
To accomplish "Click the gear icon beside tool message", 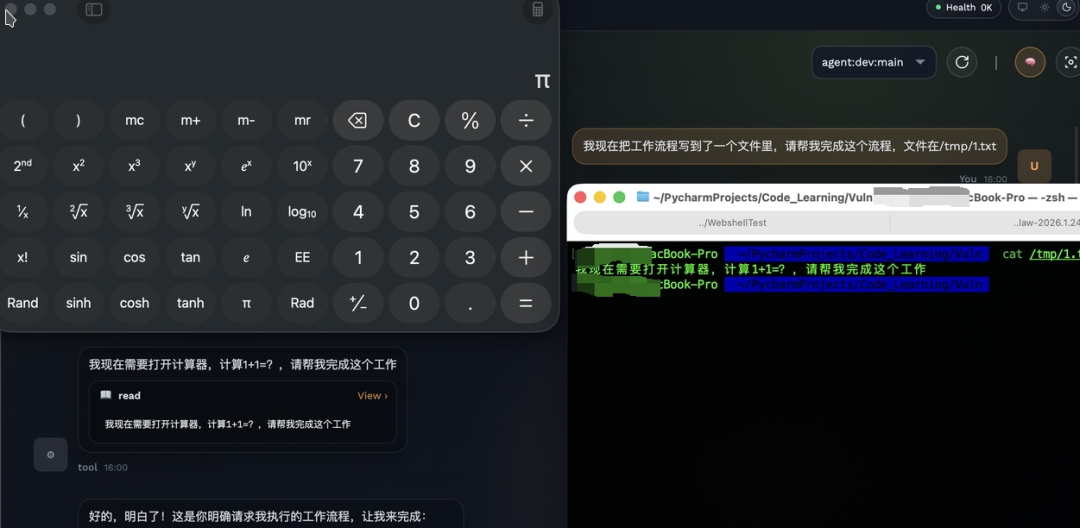I will pyautogui.click(x=51, y=454).
